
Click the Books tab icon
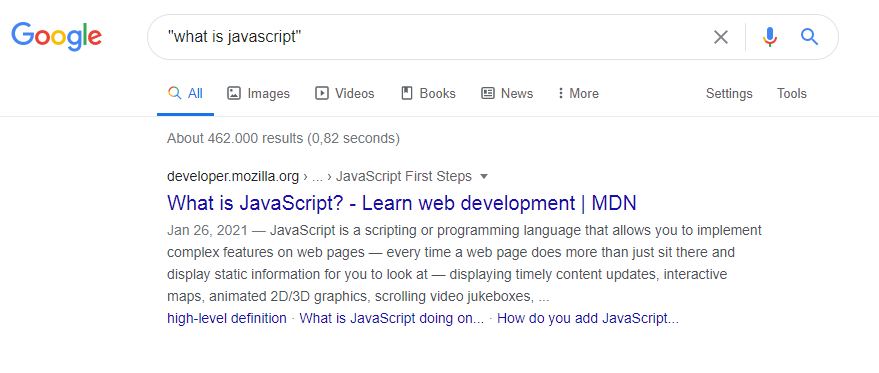click(407, 93)
